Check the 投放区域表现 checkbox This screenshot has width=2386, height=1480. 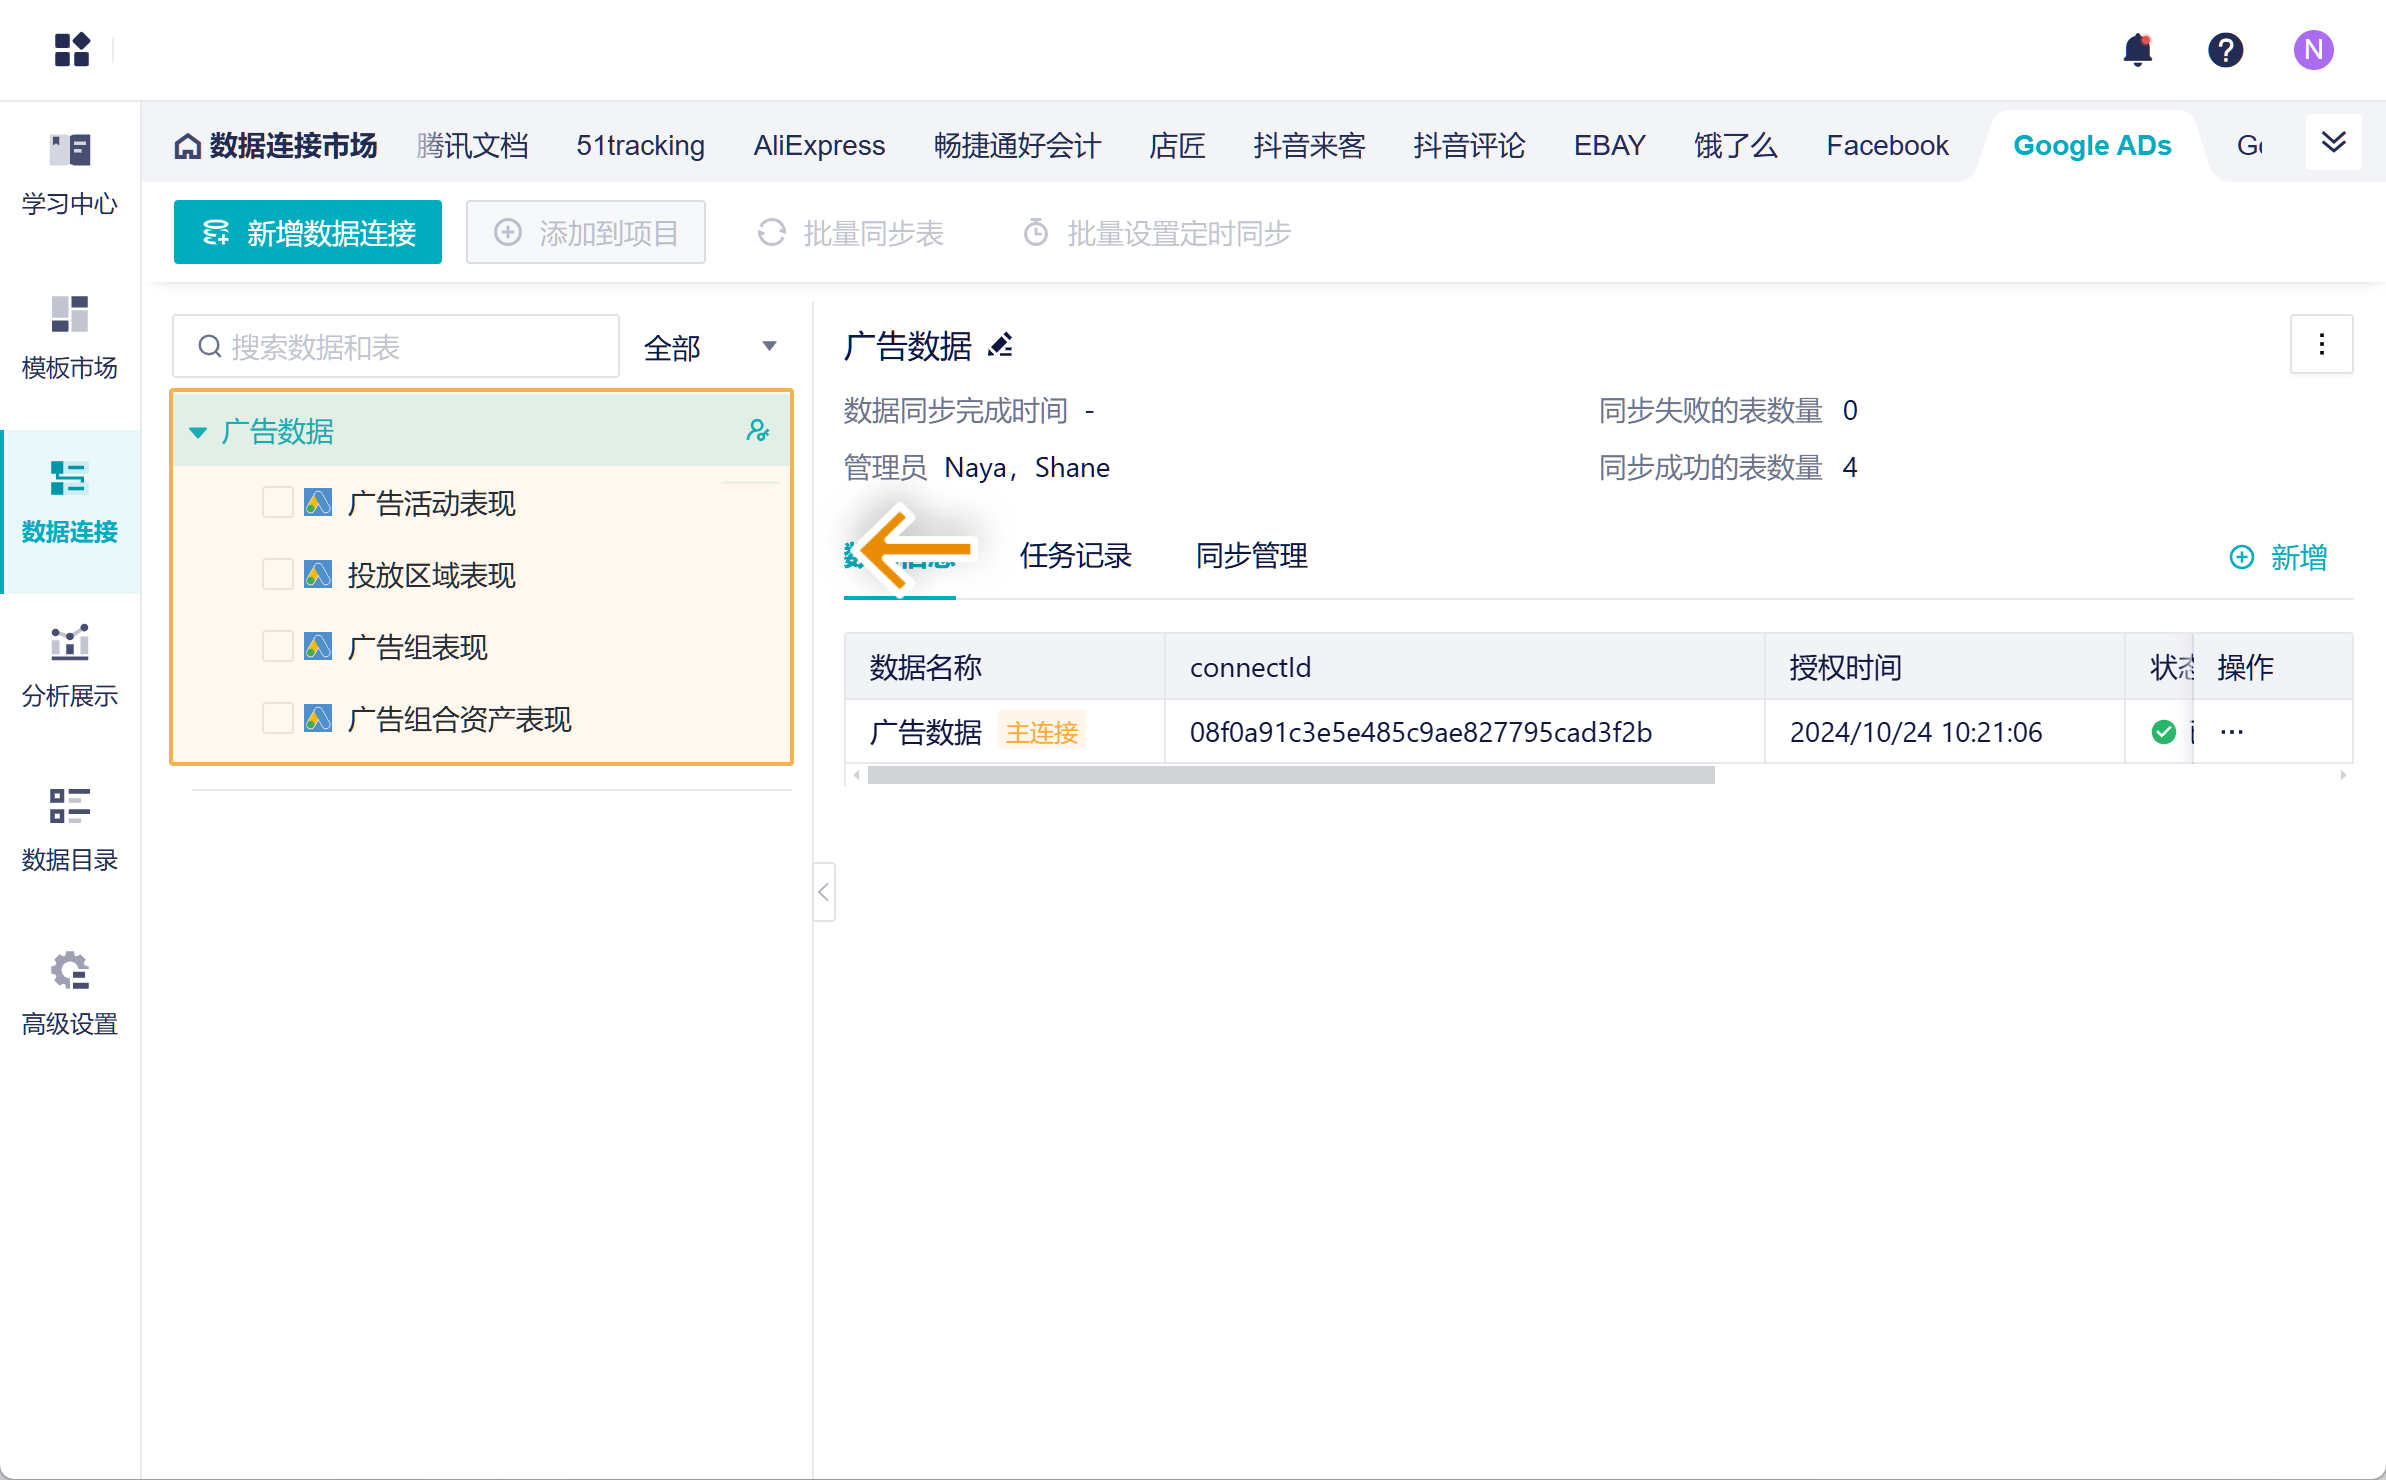tap(277, 574)
